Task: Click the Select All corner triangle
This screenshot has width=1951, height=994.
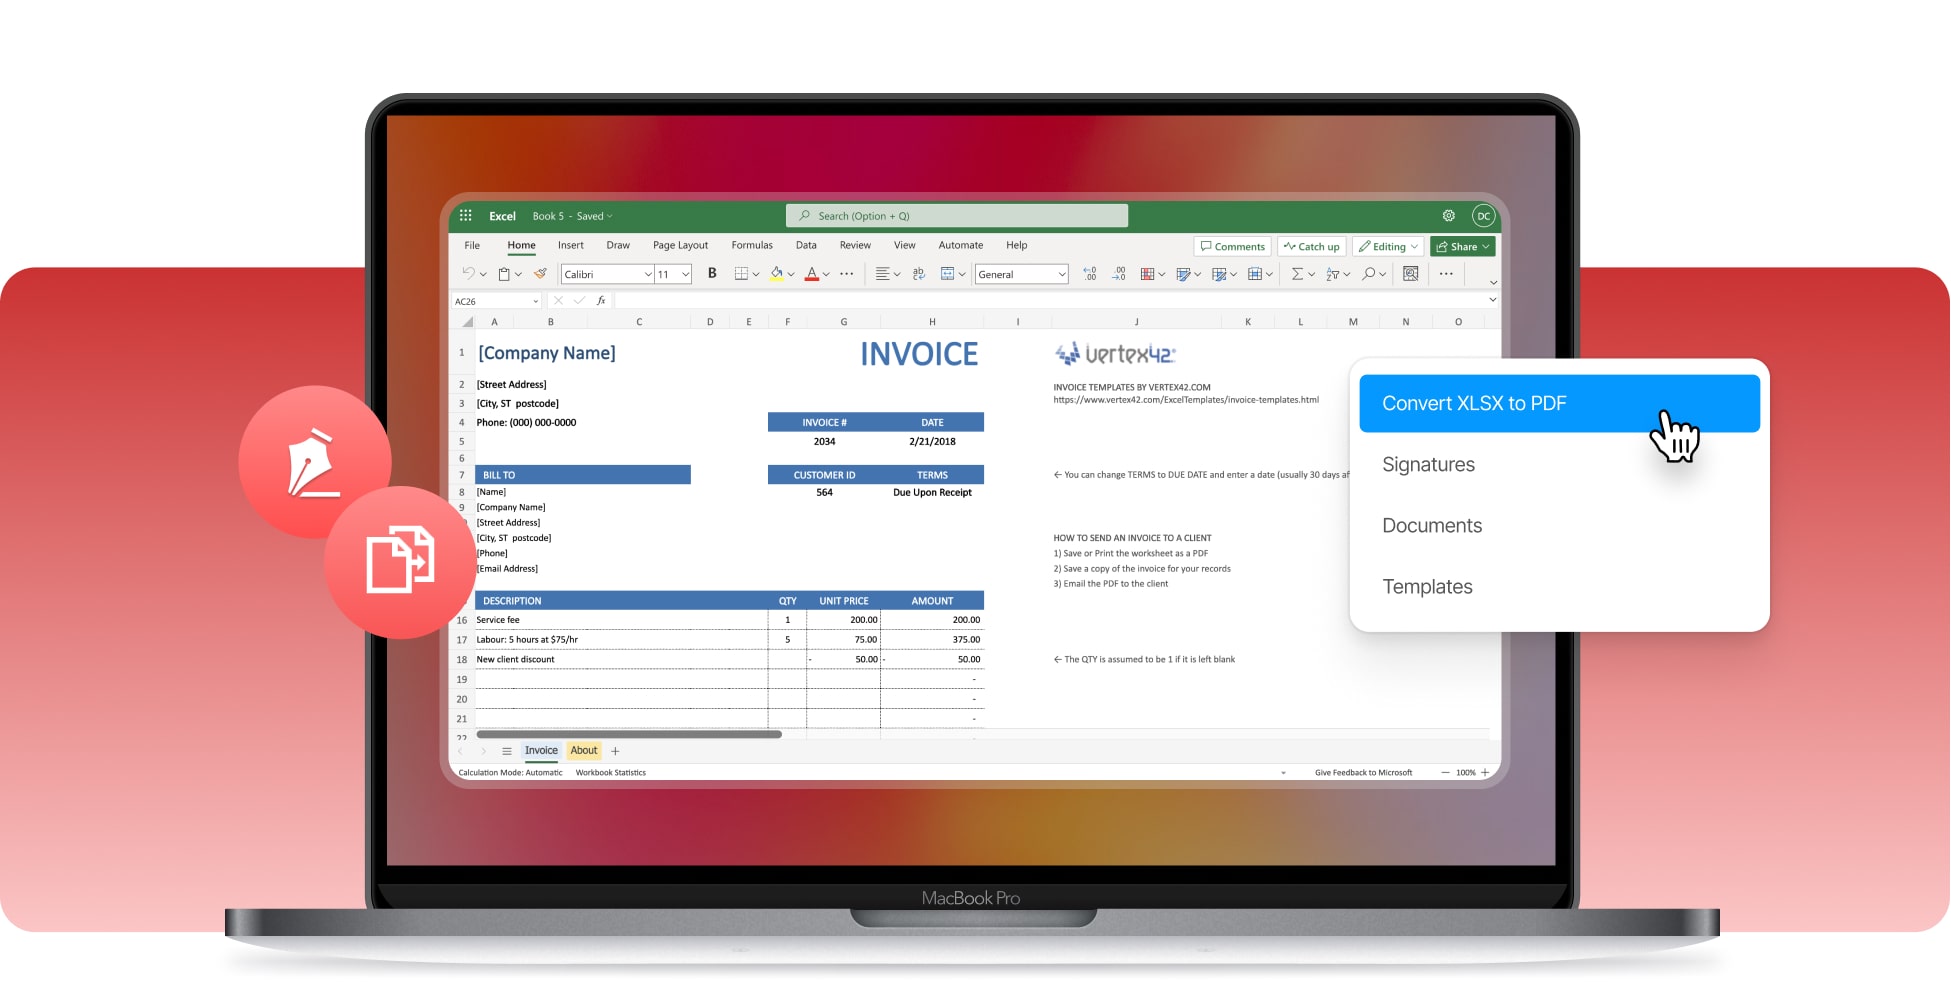Action: 467,322
